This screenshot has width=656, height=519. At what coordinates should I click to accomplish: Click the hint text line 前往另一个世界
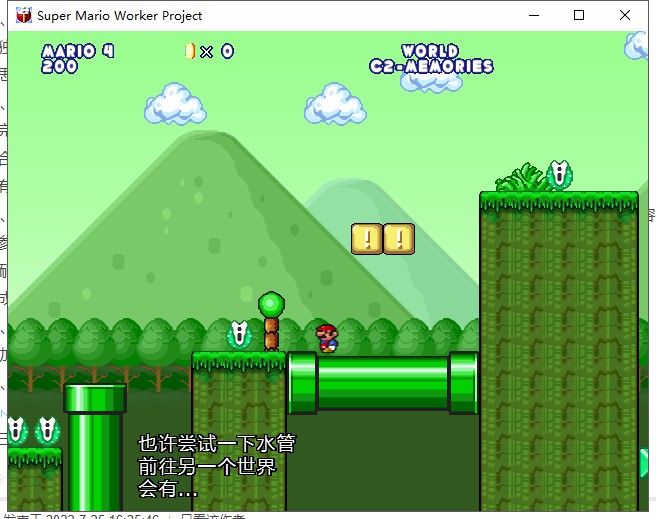click(x=207, y=466)
